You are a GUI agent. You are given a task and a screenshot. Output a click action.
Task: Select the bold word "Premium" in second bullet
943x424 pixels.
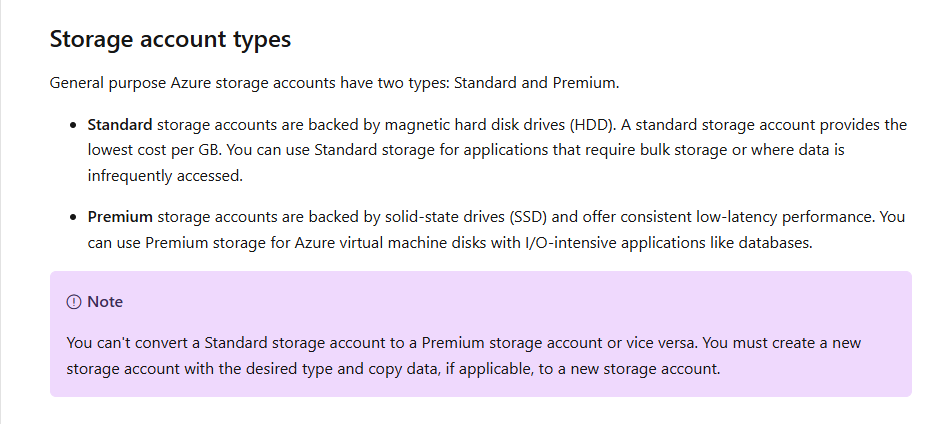(120, 217)
